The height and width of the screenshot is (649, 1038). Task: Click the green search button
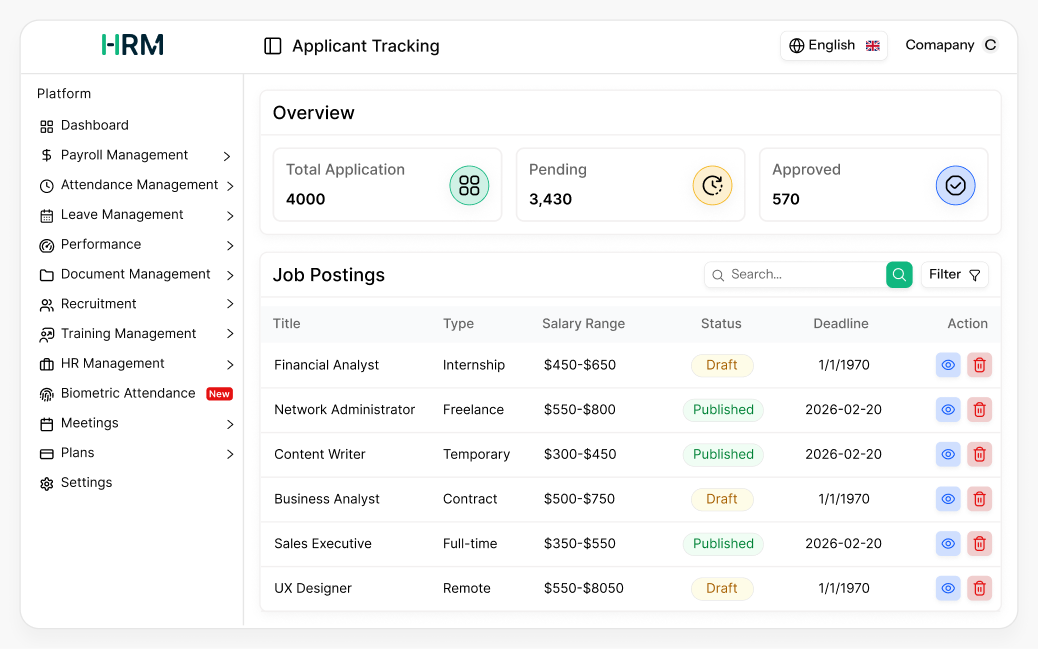[898, 274]
